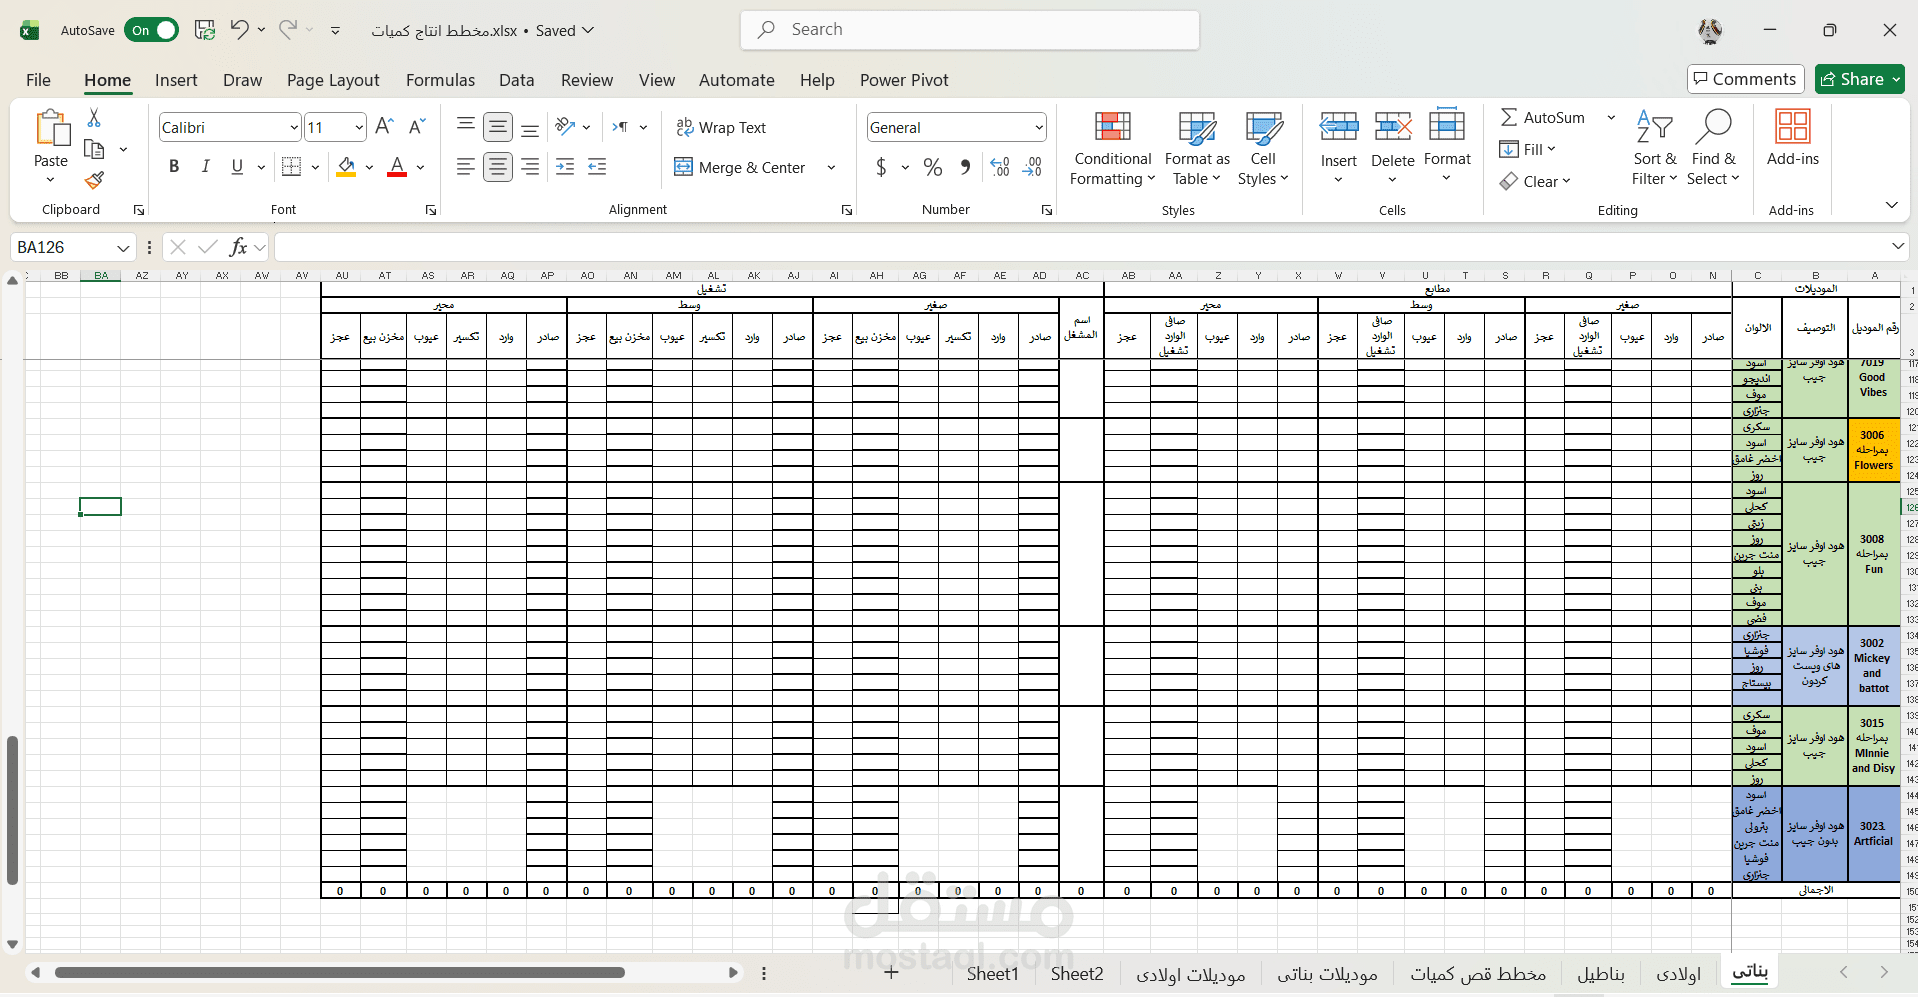
Task: Toggle Underline formatting
Action: point(237,167)
